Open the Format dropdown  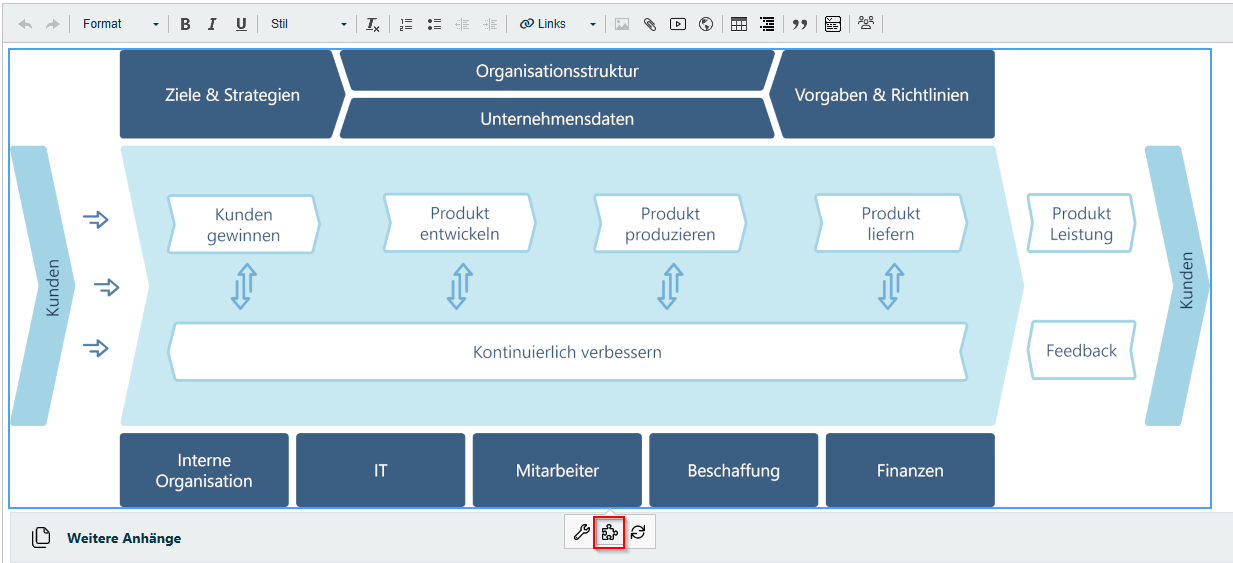pos(120,24)
